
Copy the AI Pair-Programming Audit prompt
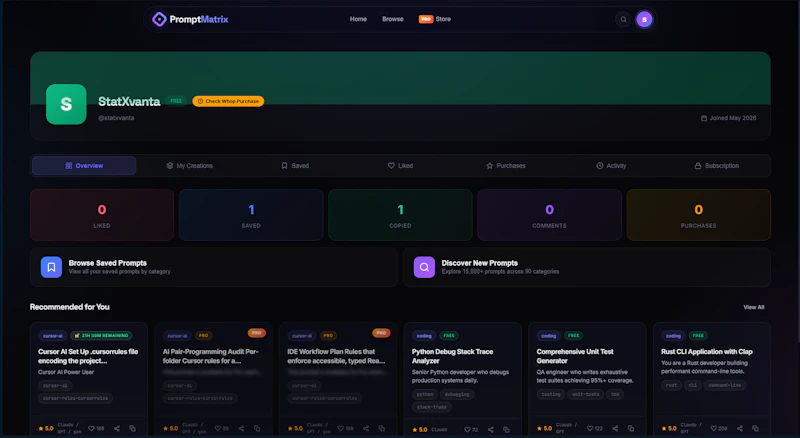click(257, 428)
